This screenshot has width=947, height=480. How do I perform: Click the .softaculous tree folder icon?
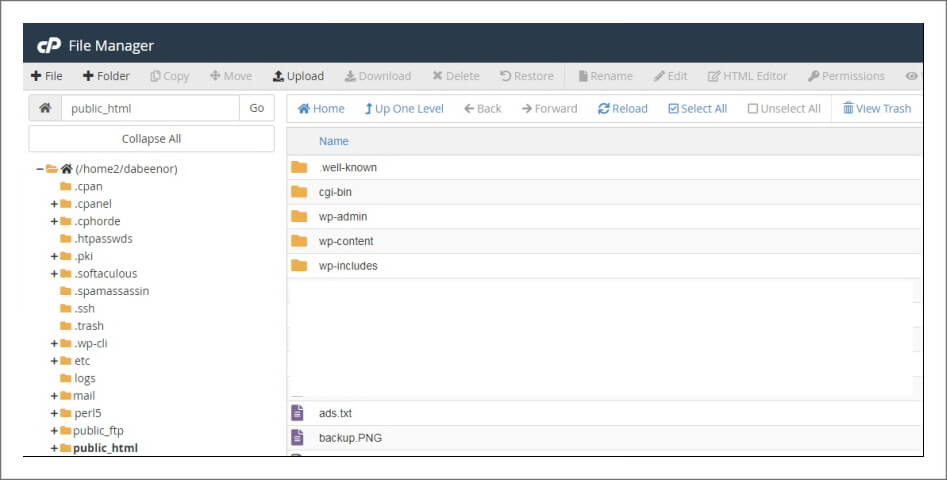[x=66, y=274]
